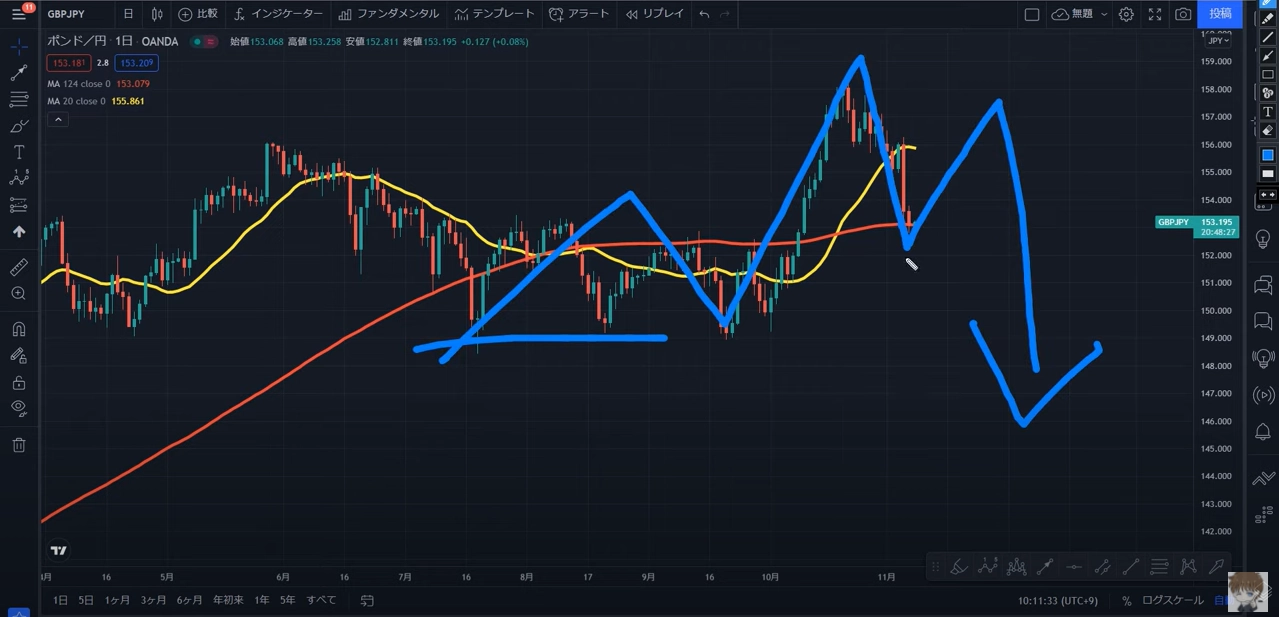Image resolution: width=1279 pixels, height=617 pixels.
Task: Toggle lock all drawings
Action: pyautogui.click(x=18, y=382)
